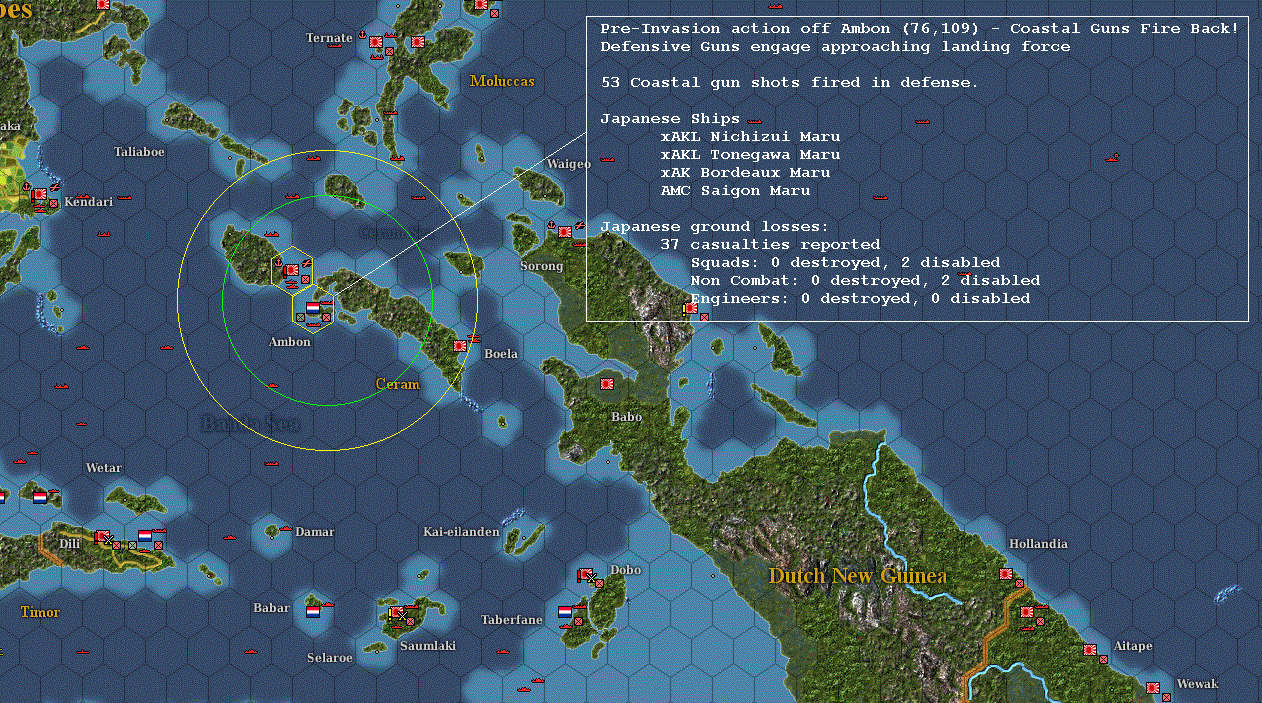Screen dimensions: 1262x703
Task: Select the Japanese flag beside Ternate's anchor symbol
Action: pos(376,43)
